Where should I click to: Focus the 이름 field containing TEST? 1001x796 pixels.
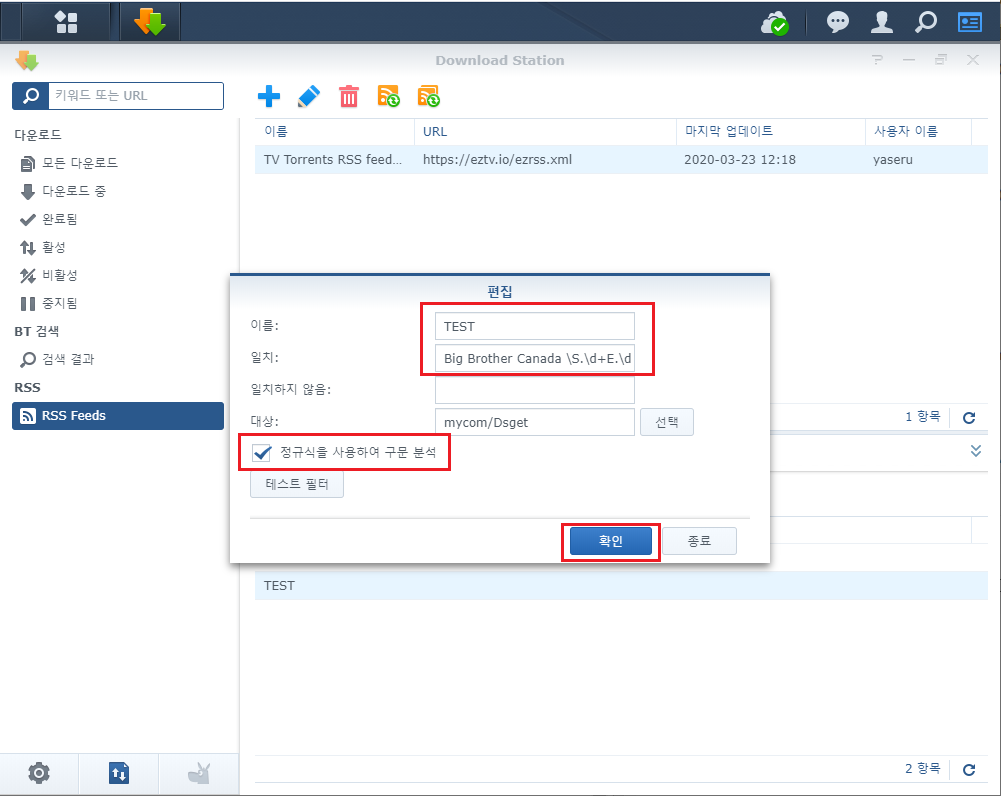535,326
